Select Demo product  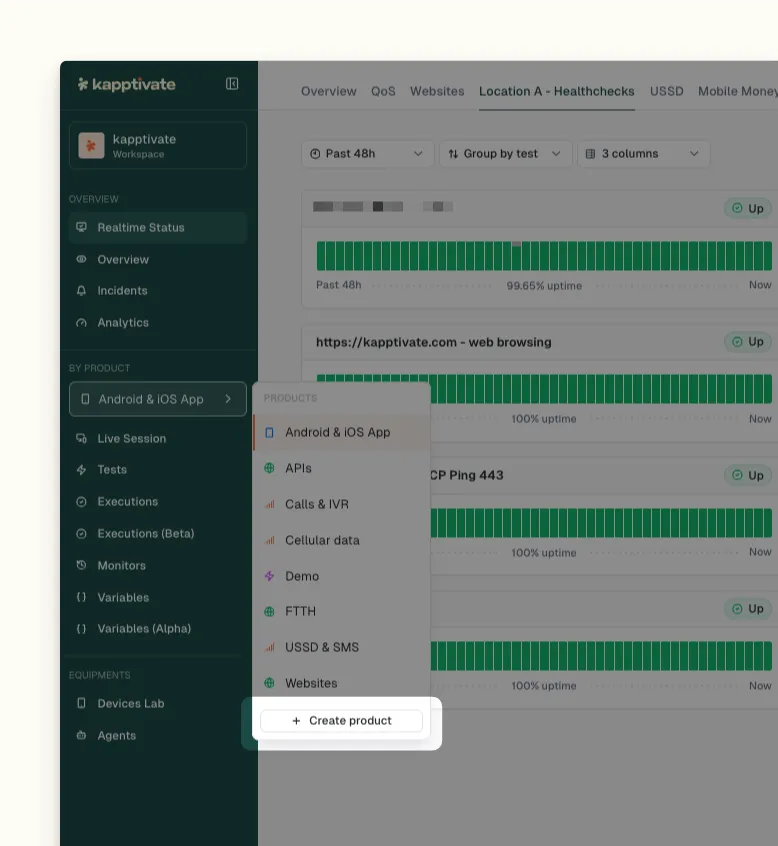(342, 576)
